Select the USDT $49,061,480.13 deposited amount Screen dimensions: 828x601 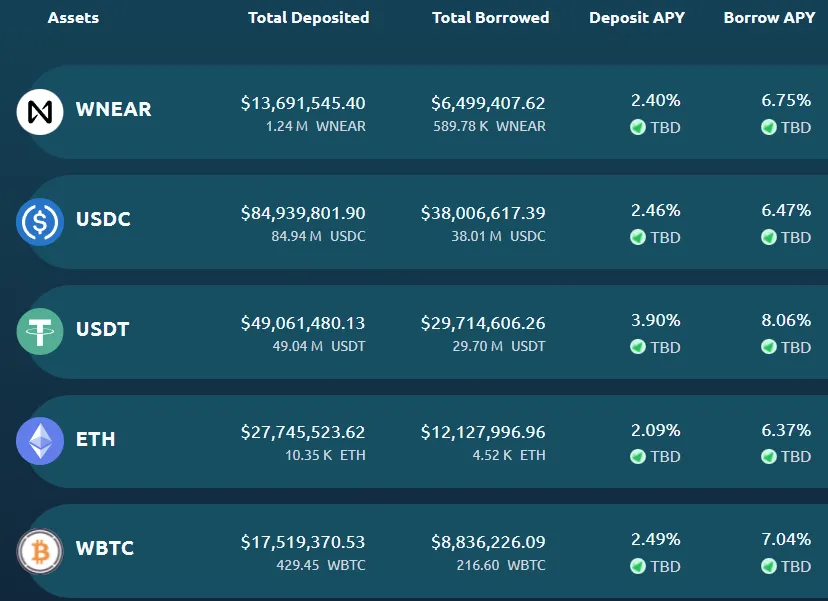tap(303, 323)
